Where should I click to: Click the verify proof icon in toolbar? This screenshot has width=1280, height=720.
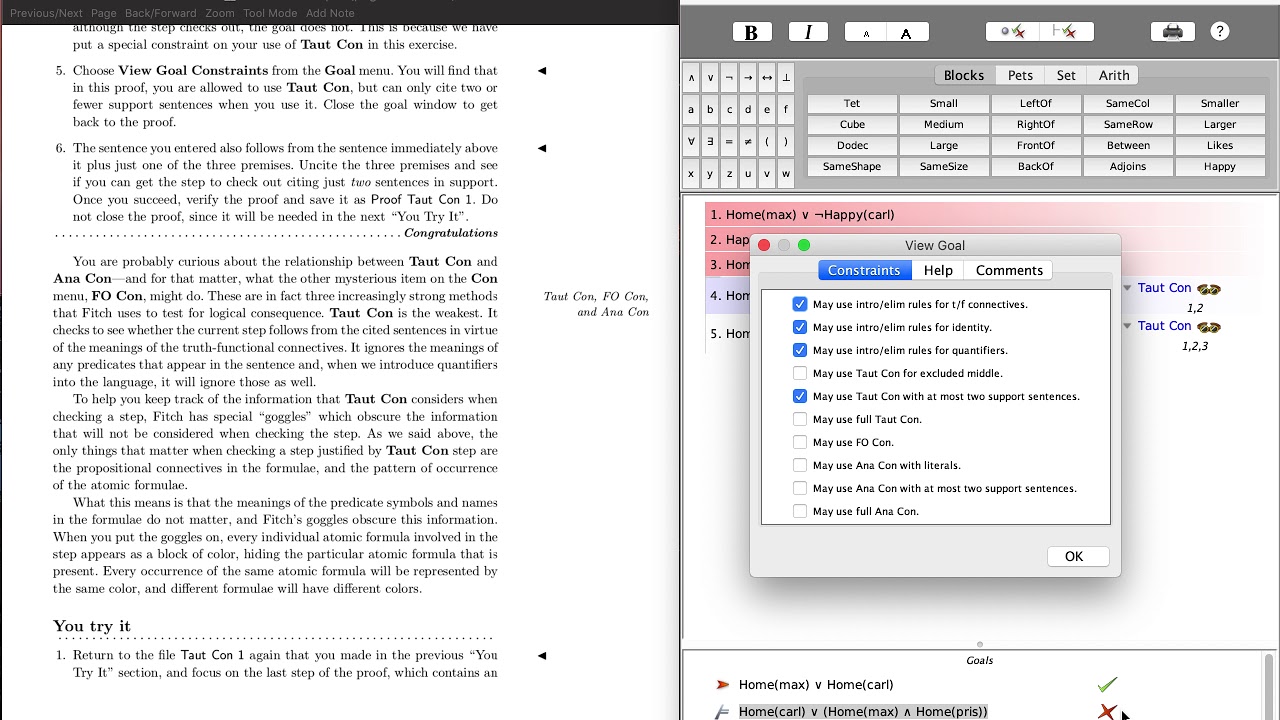point(1067,32)
